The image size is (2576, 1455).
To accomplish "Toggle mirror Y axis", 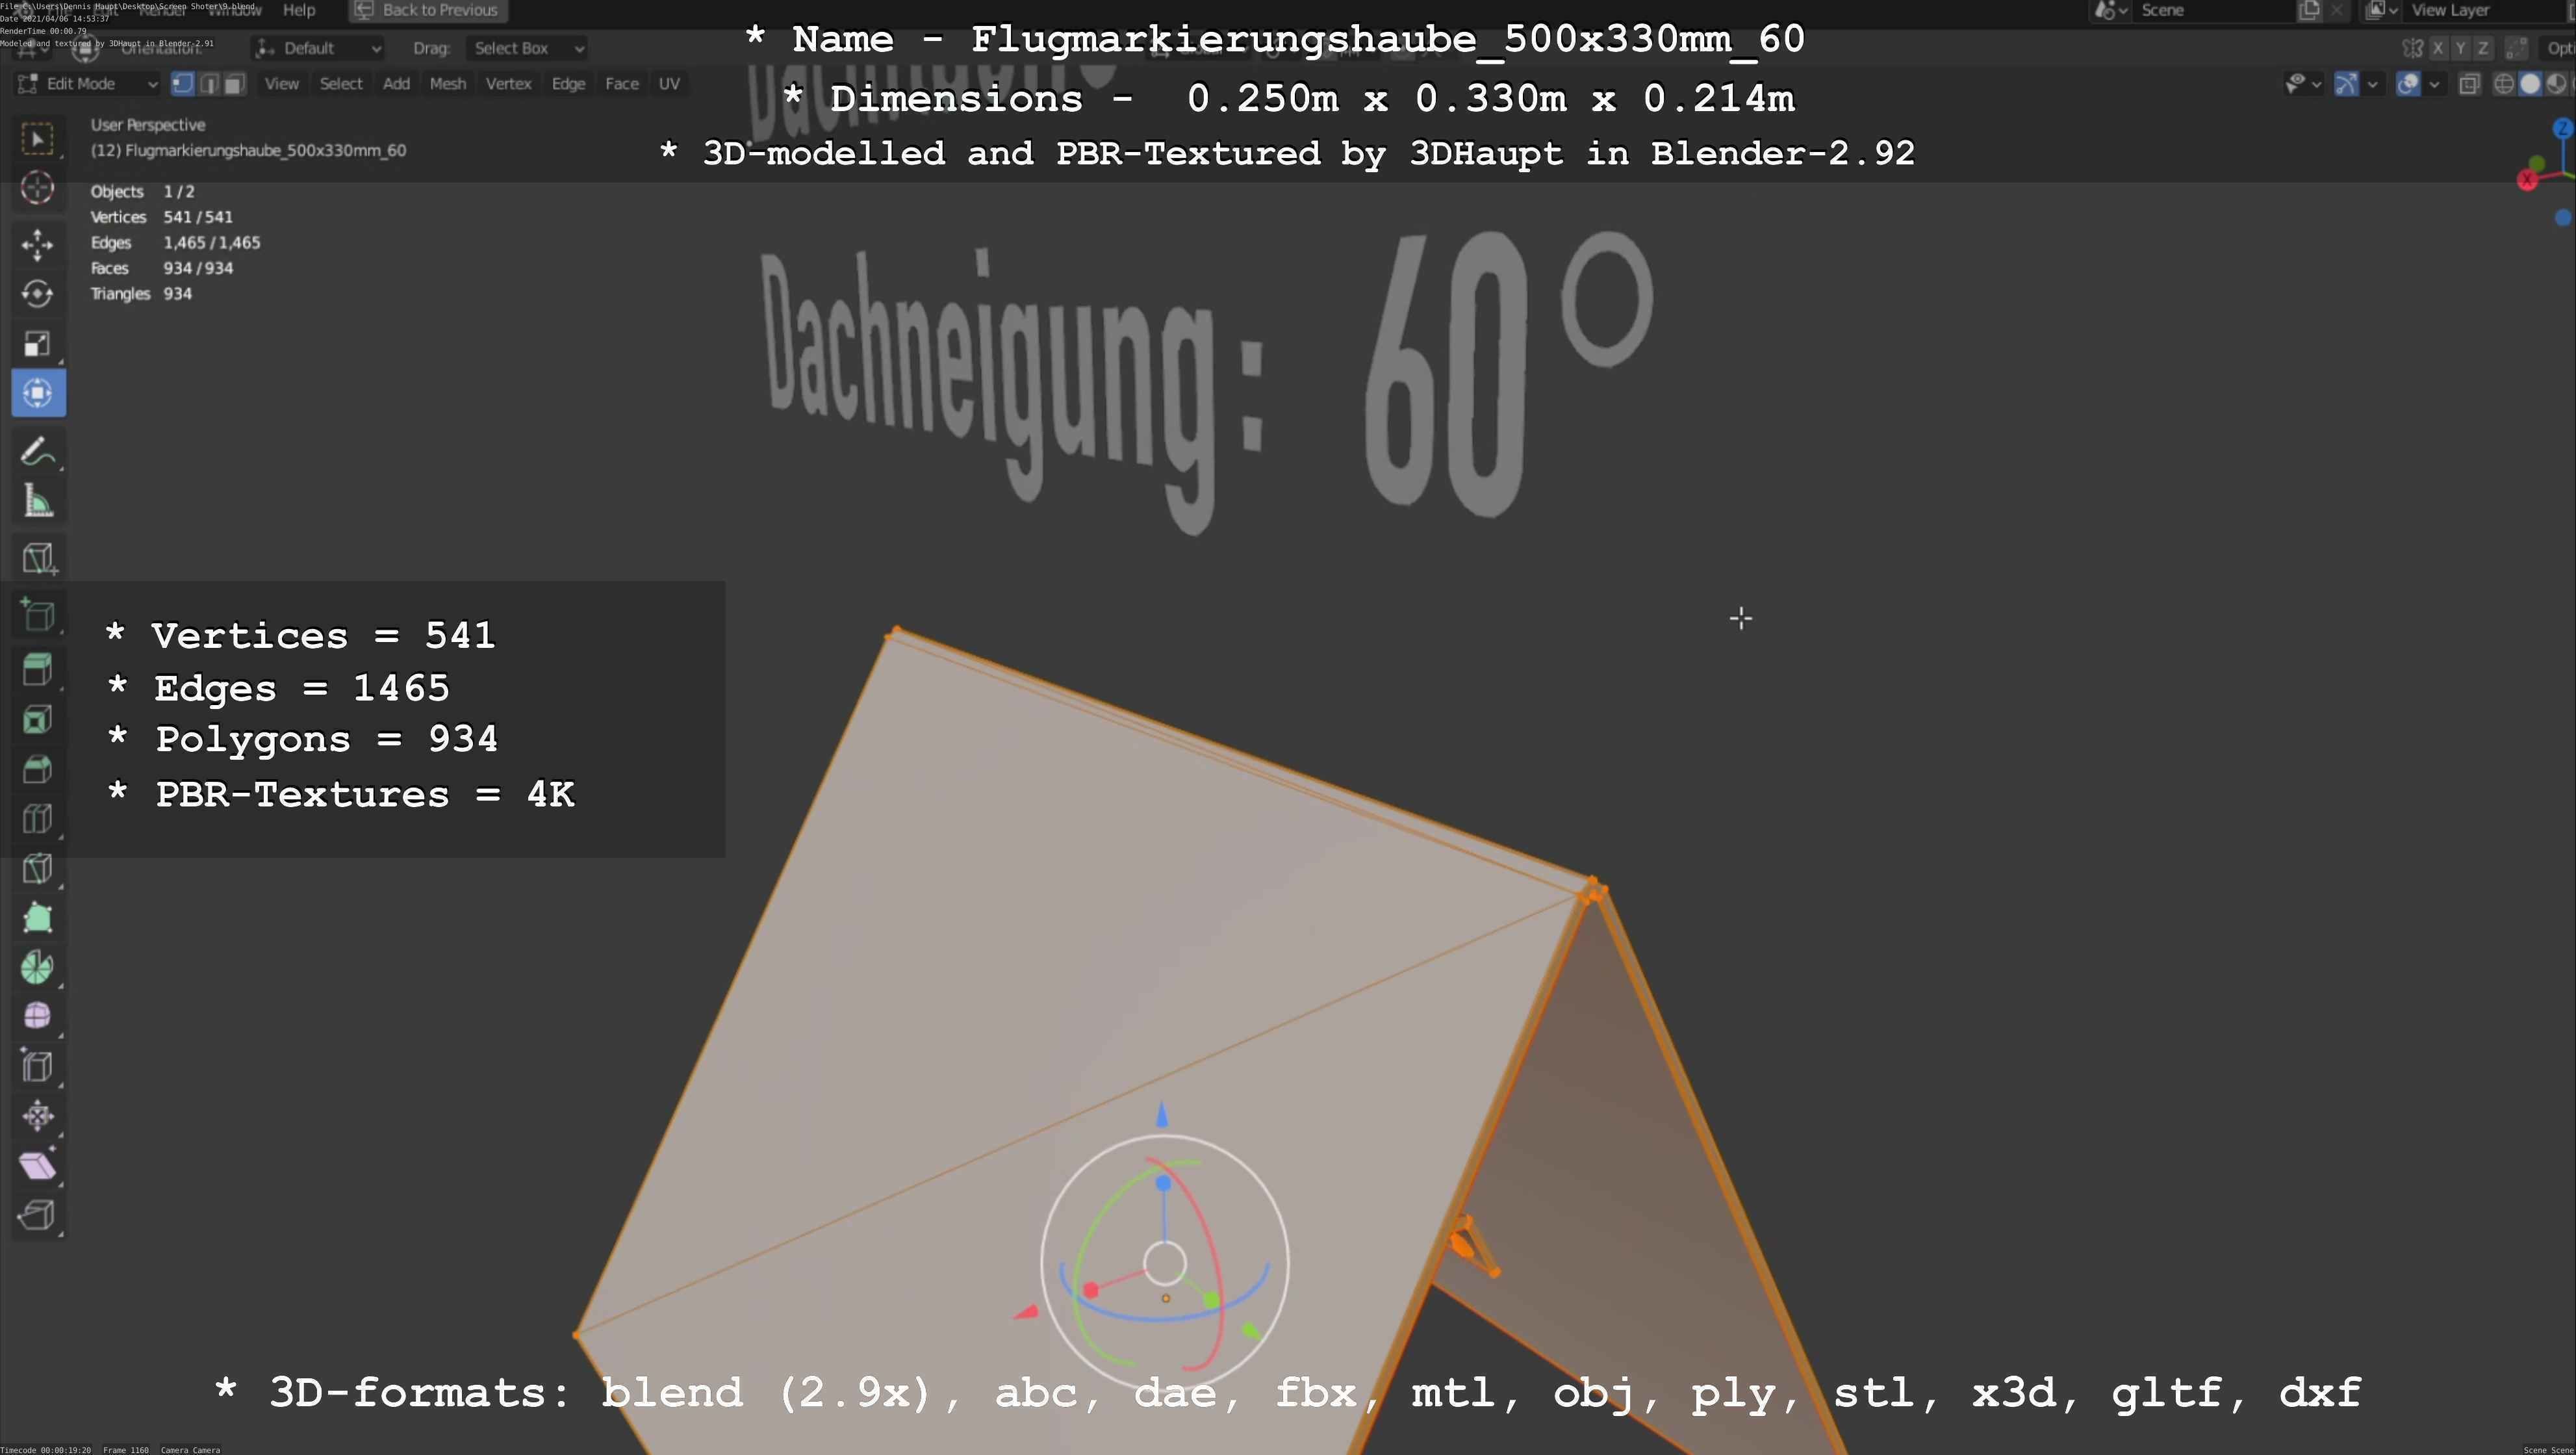I will 2460,48.
